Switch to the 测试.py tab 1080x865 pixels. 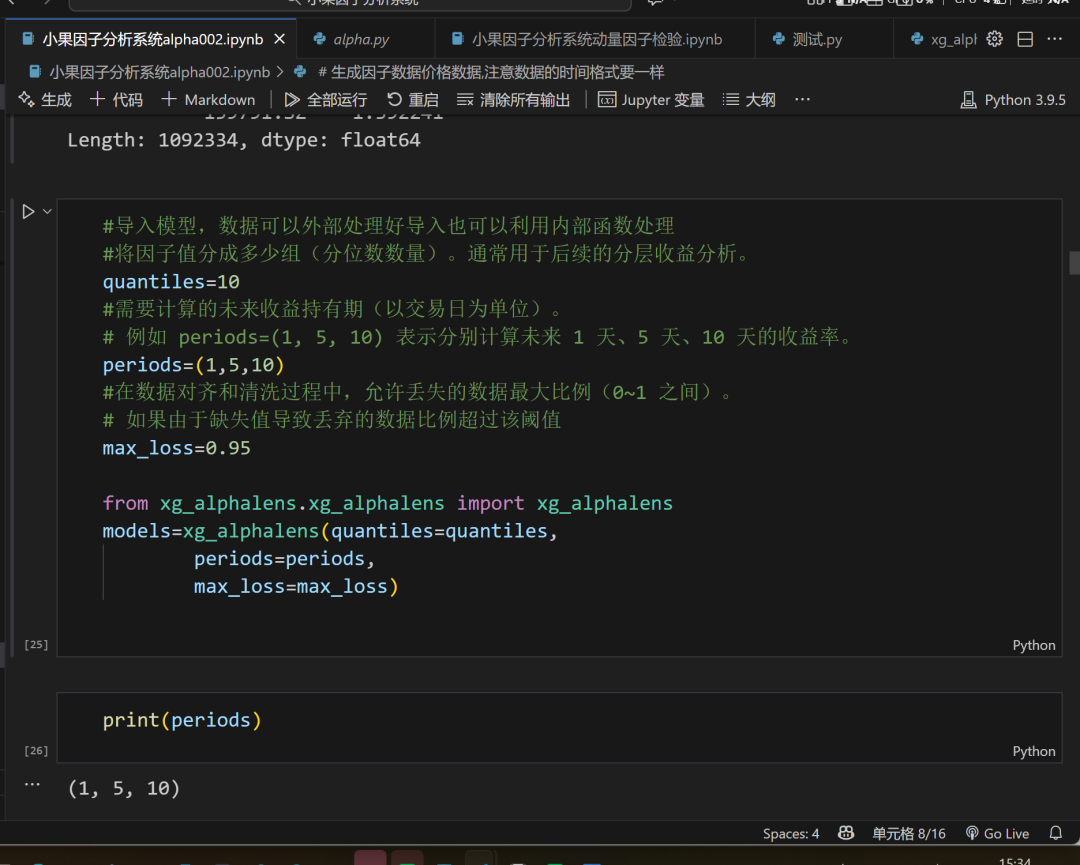point(816,39)
